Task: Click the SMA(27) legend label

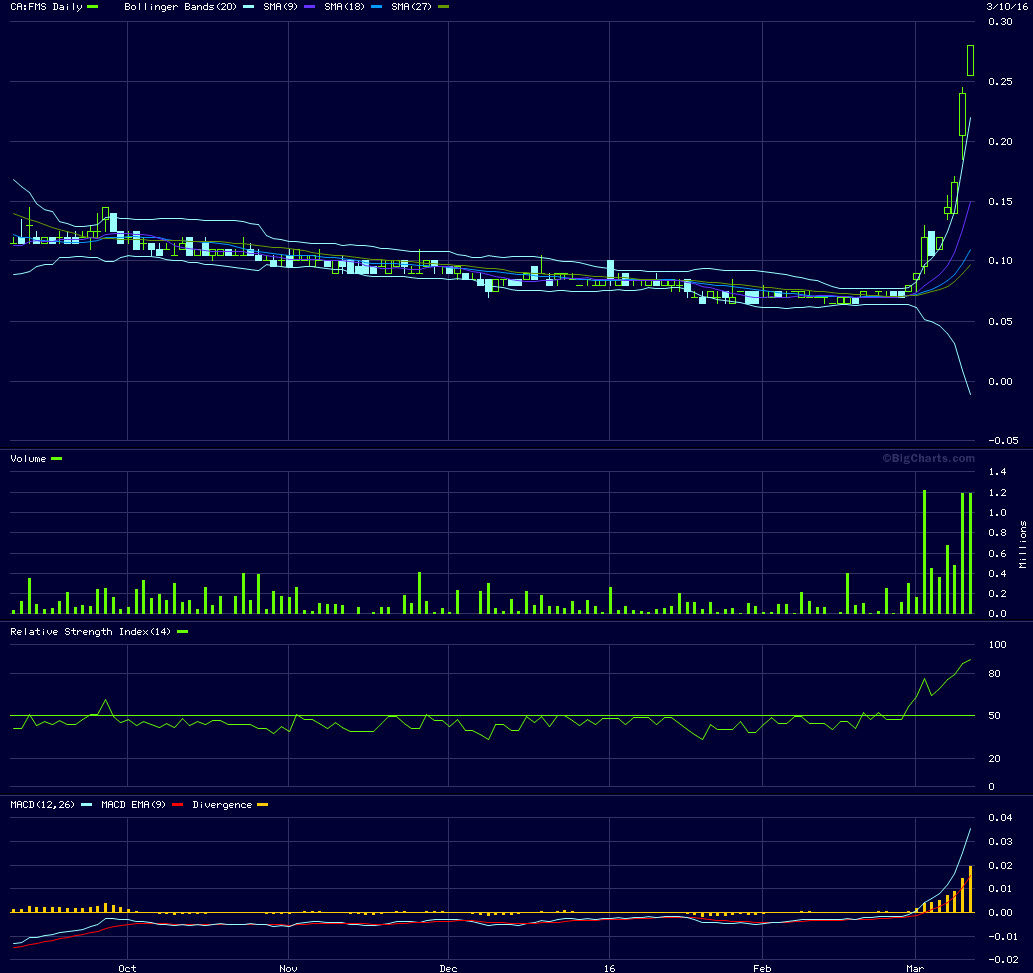Action: point(411,7)
